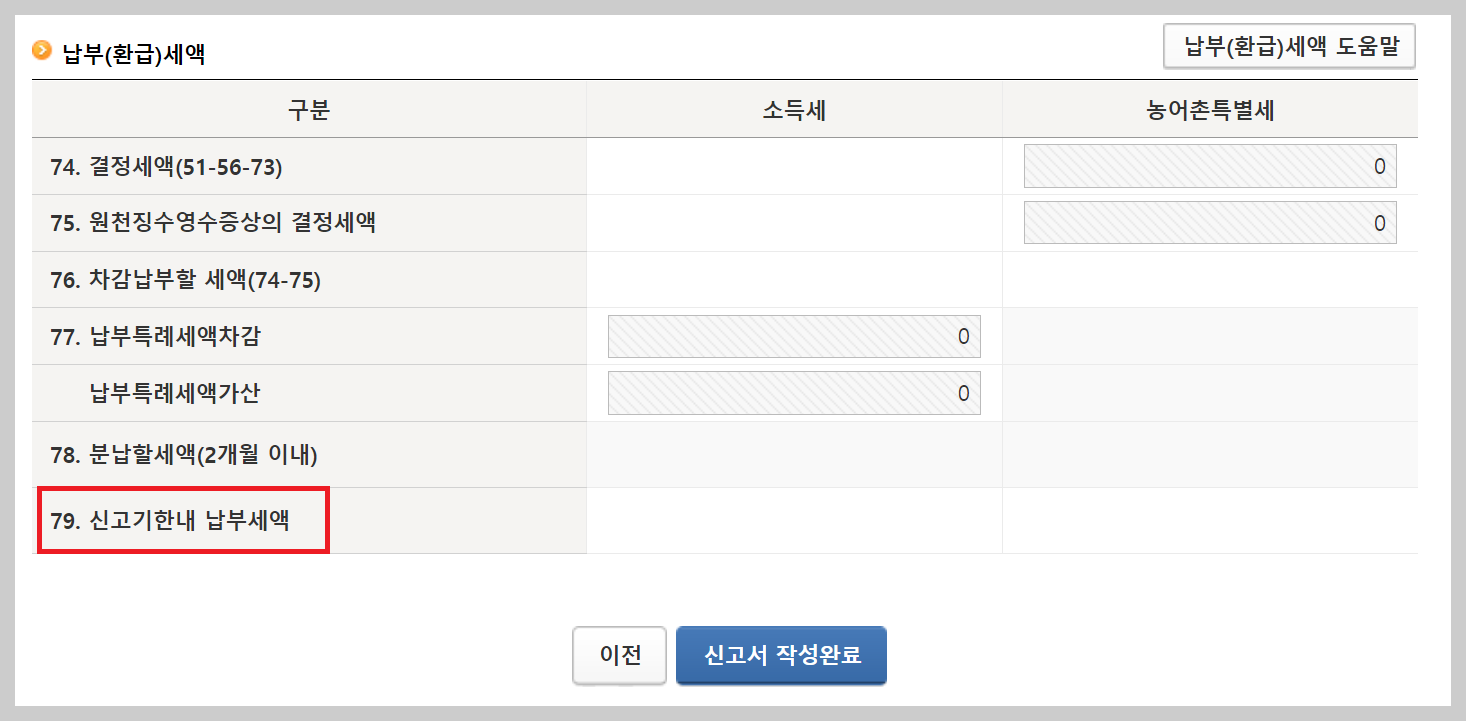Screen dimensions: 1466x721
Task: Click the empty 소득세 cell for row 74
Action: point(794,166)
